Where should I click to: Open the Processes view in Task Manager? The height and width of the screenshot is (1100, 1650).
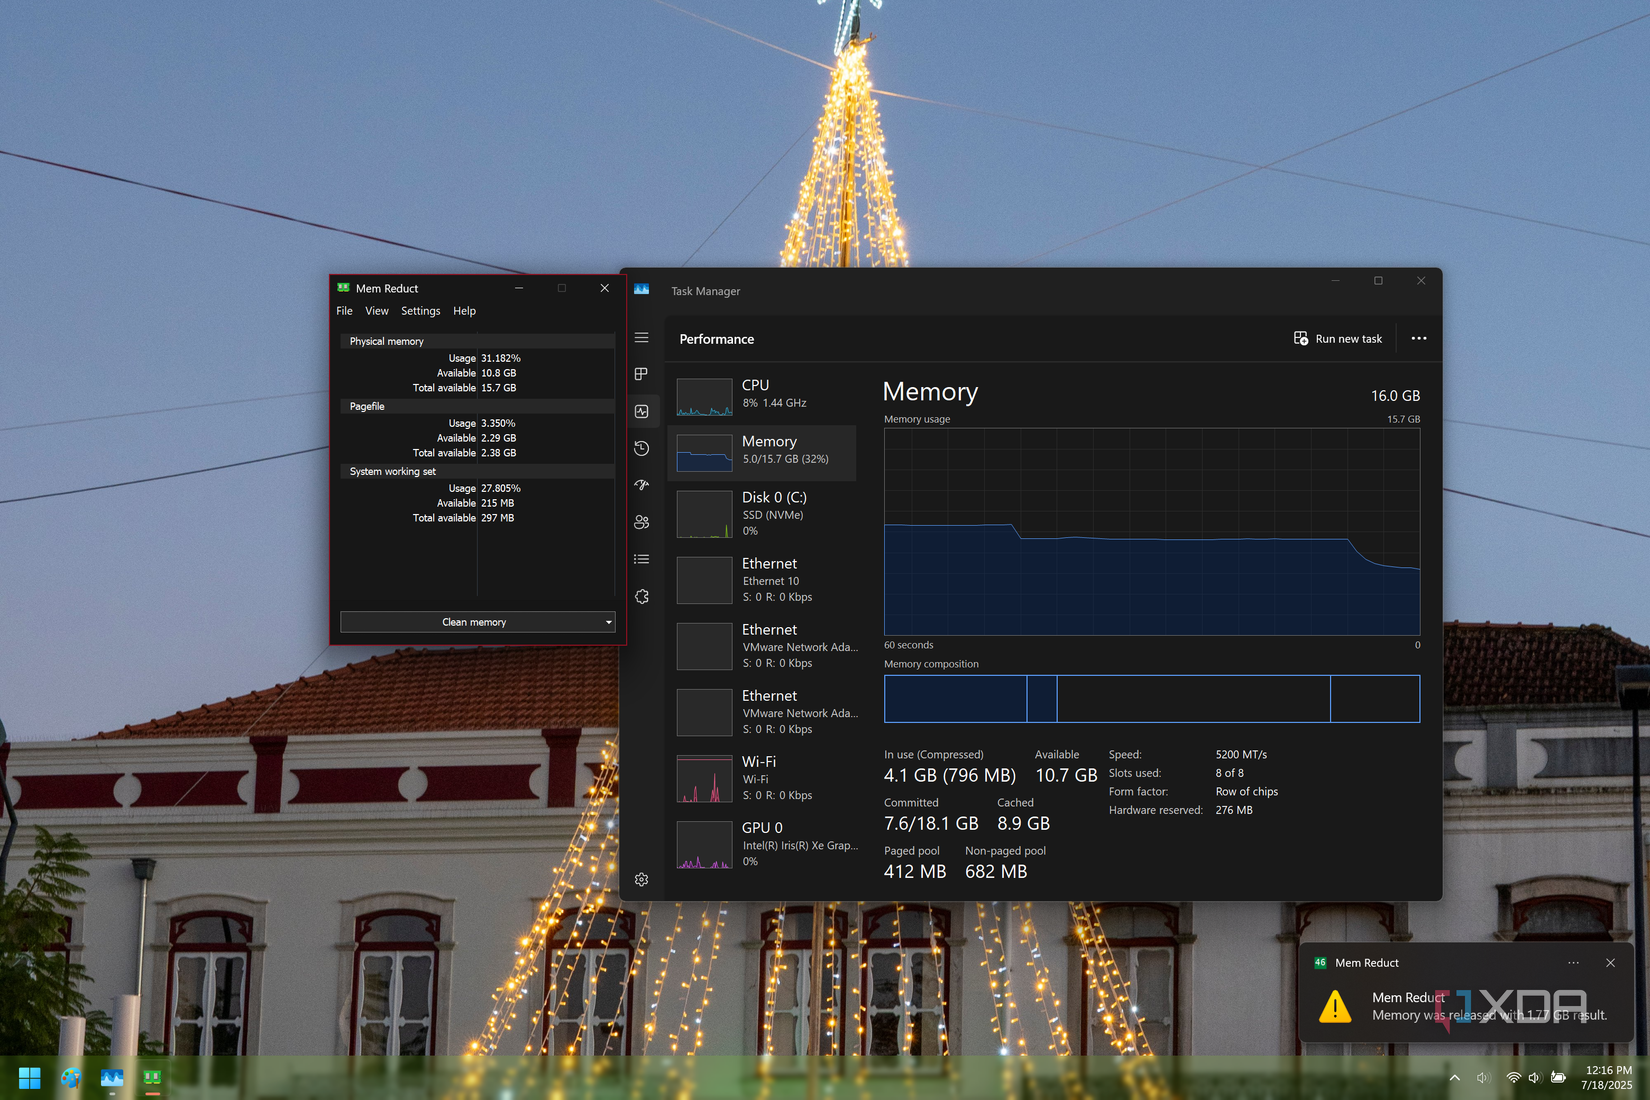[x=641, y=374]
